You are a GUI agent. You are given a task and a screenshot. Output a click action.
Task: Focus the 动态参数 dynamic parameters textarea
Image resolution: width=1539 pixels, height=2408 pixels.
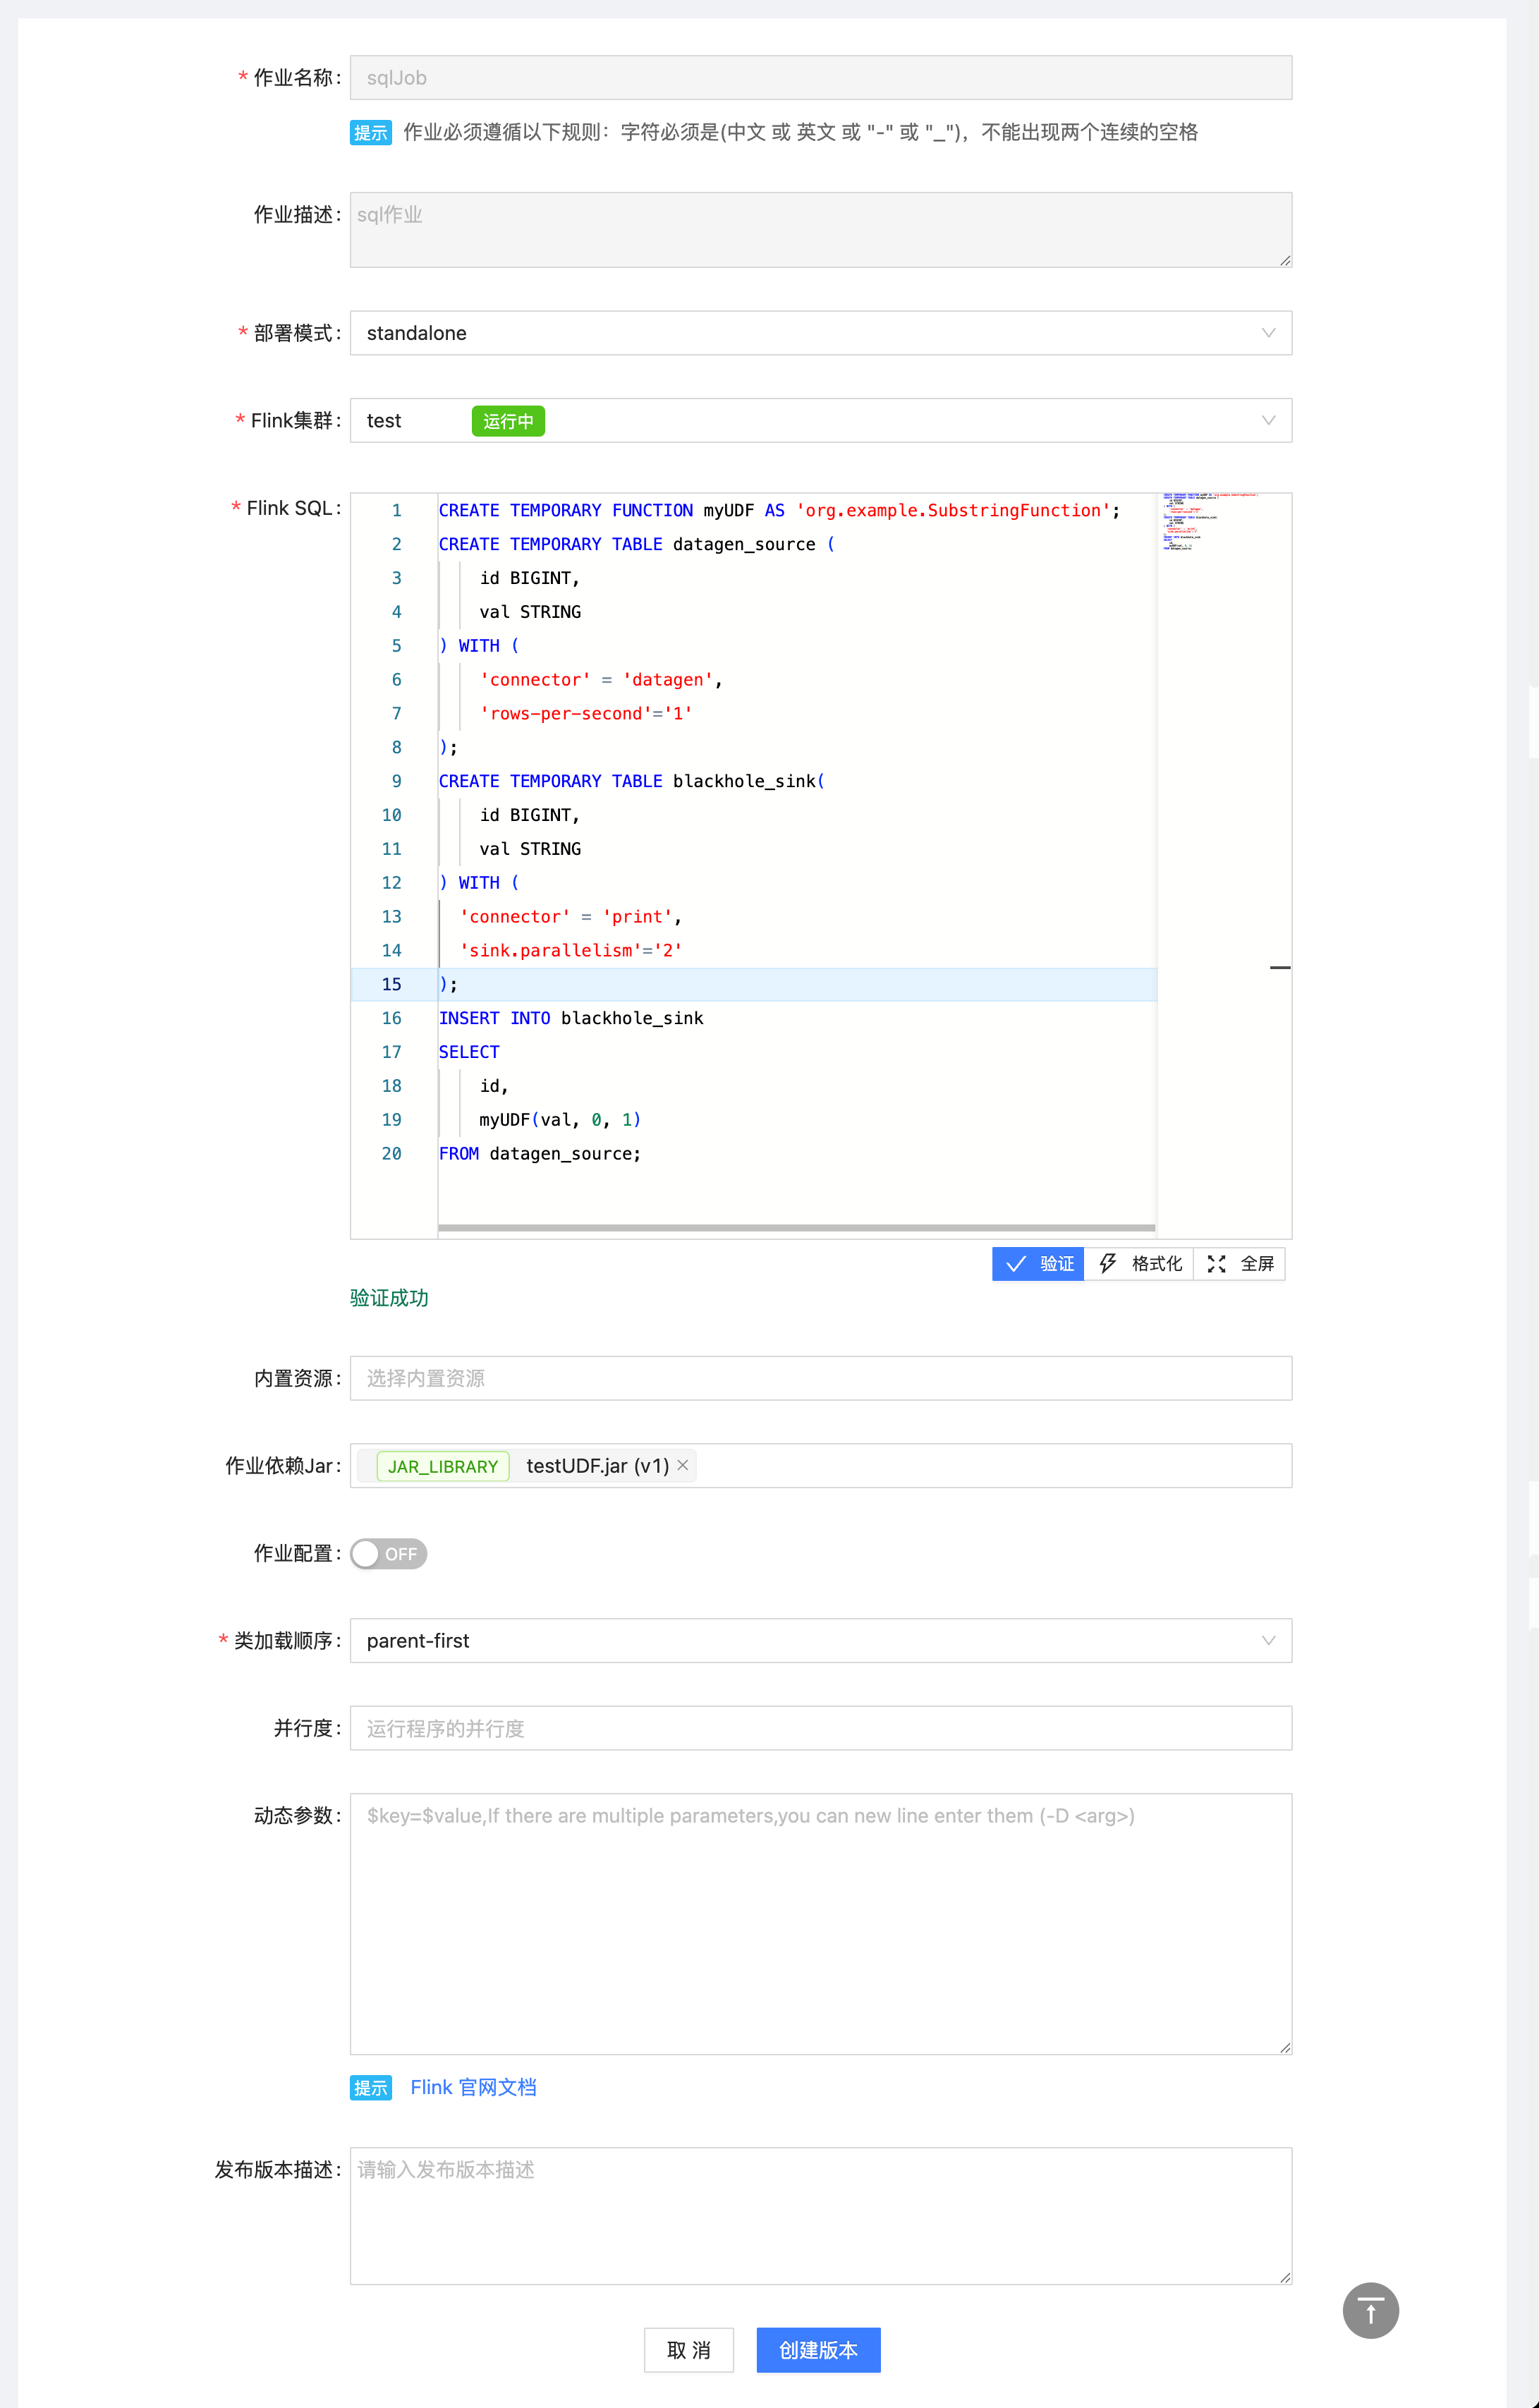click(820, 1923)
